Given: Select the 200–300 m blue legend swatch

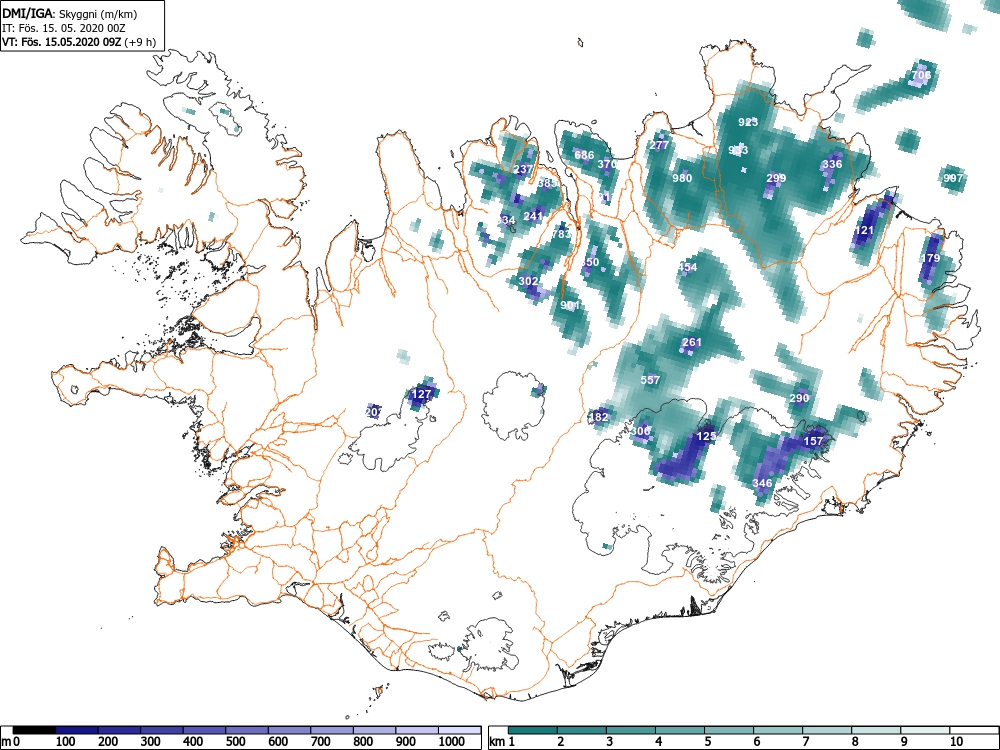Looking at the screenshot, I should pyautogui.click(x=119, y=730).
